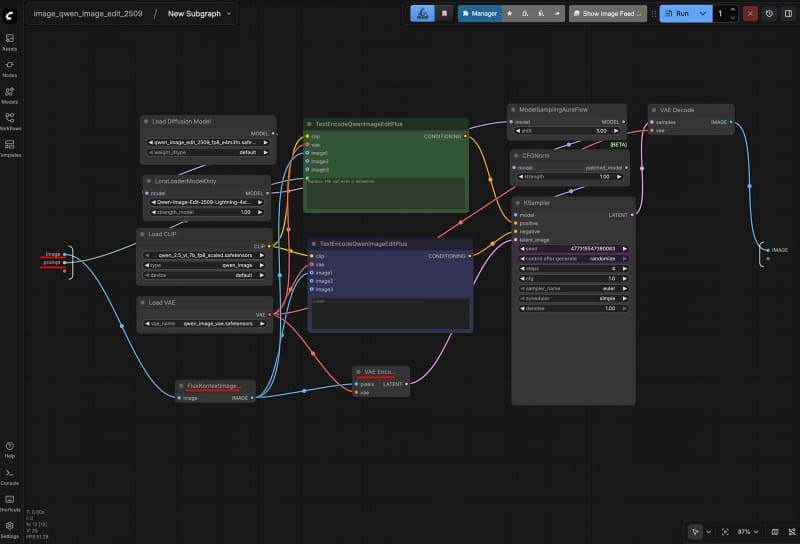Viewport: 800px width, 544px height.
Task: Toggle the minimap icon at bottom right
Action: click(775, 532)
